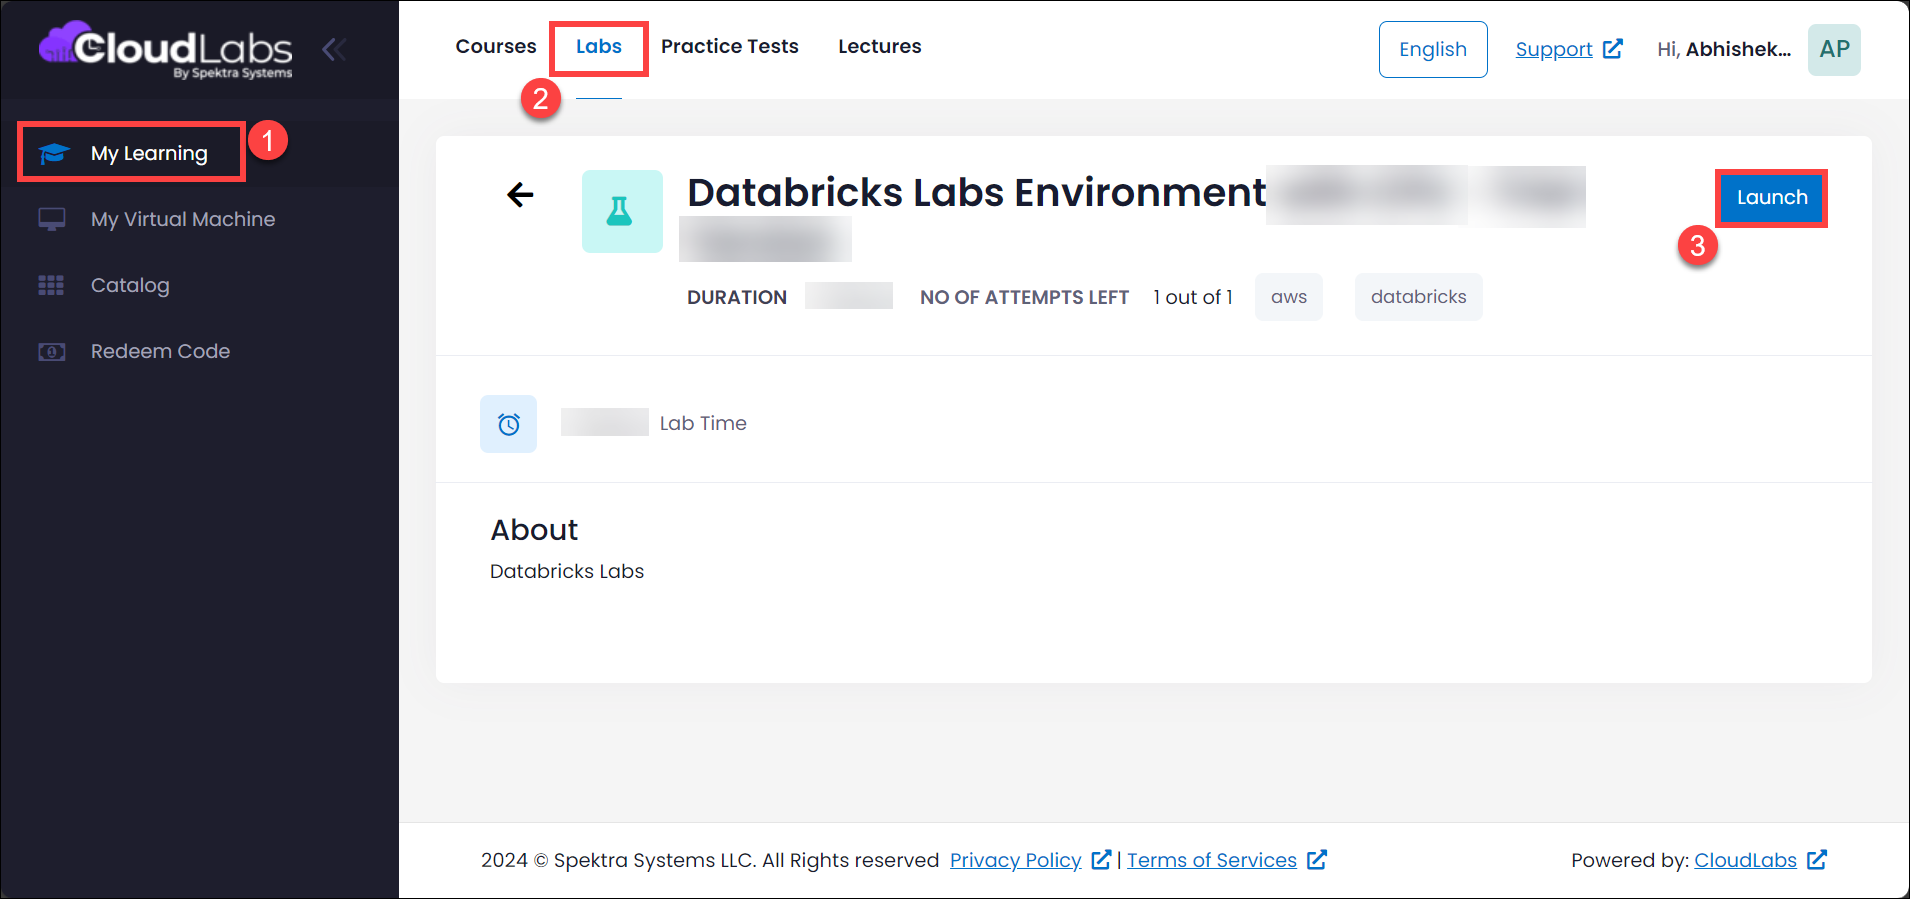Switch to the Labs tab
This screenshot has height=899, width=1910.
click(x=599, y=46)
